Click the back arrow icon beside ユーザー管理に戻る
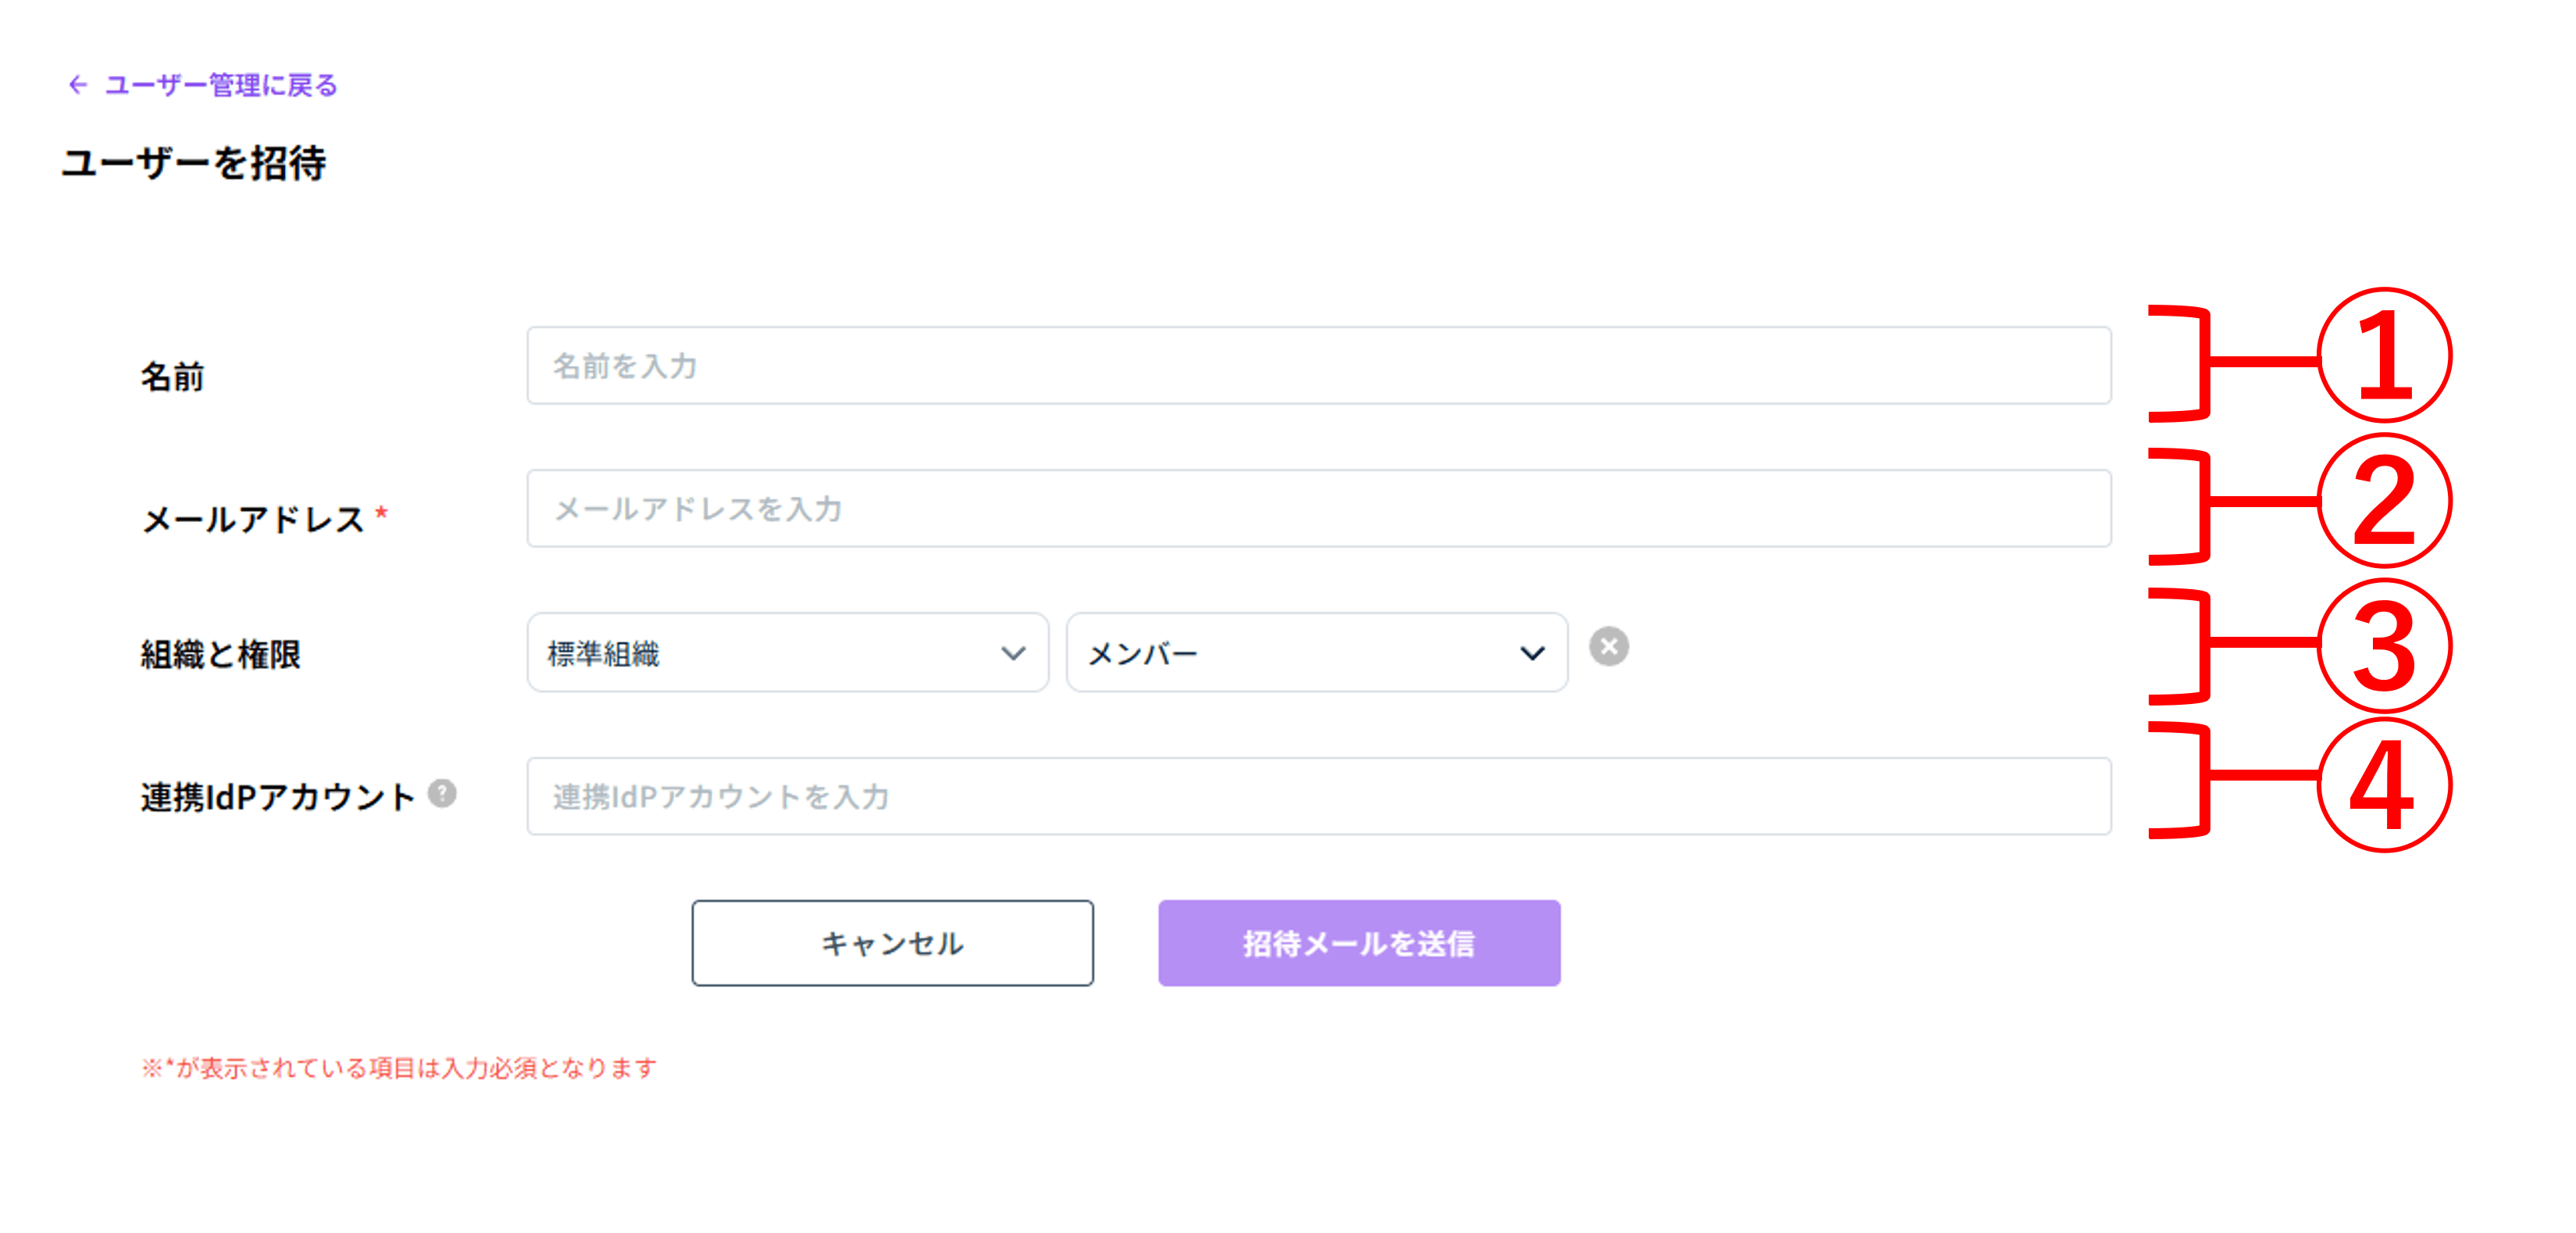The height and width of the screenshot is (1233, 2576). pos(77,85)
